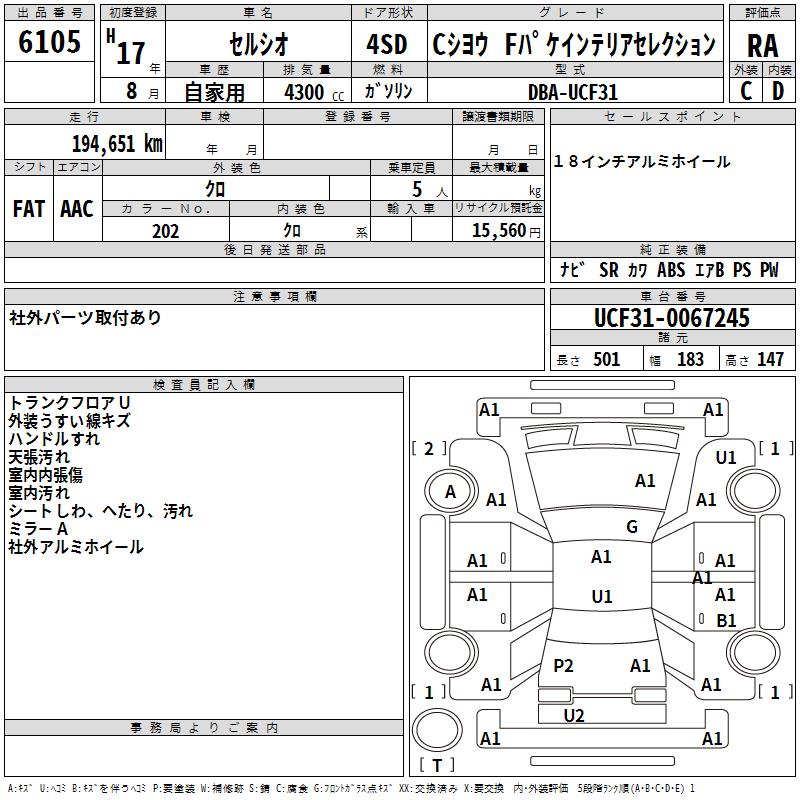Click the U1 mark on the roof
The image size is (800, 800).
[602, 596]
